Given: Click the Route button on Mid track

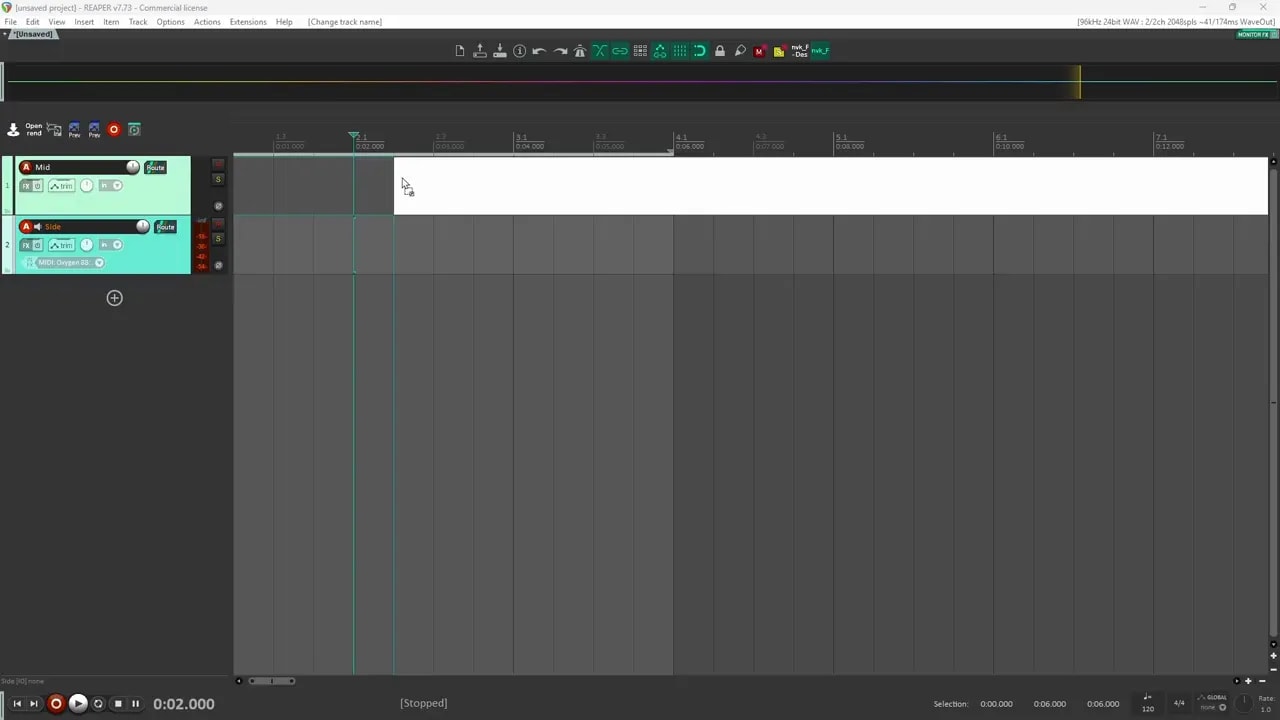Looking at the screenshot, I should pyautogui.click(x=155, y=167).
